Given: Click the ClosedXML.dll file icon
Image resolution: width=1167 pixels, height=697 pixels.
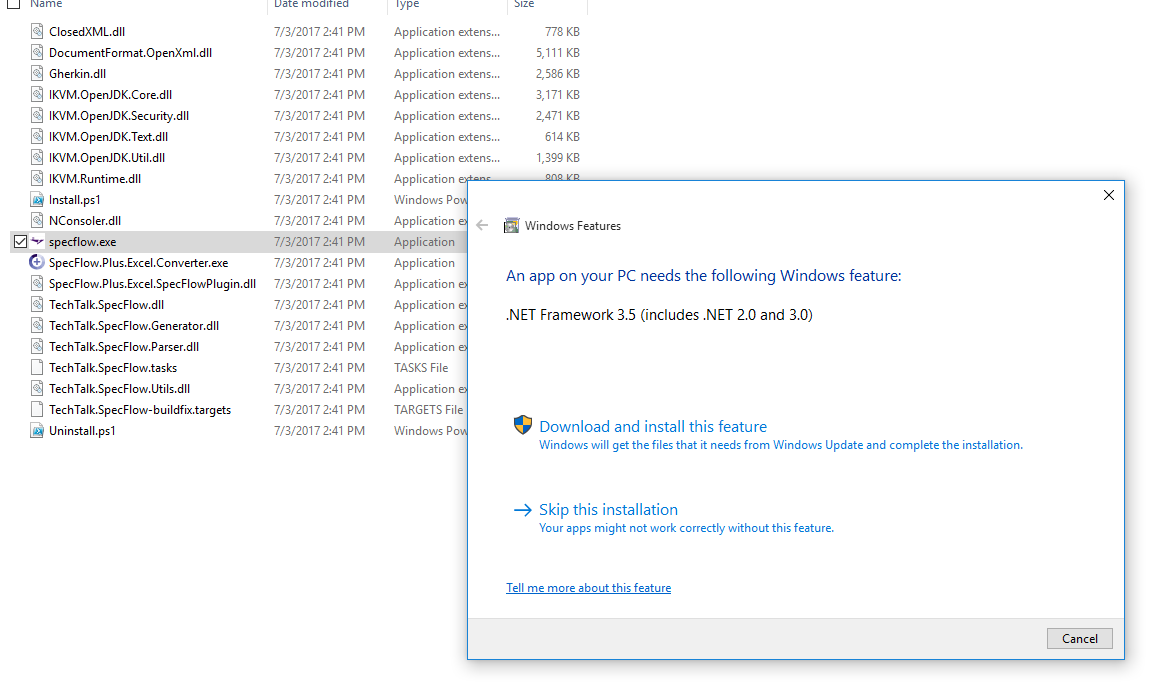Looking at the screenshot, I should 37,31.
